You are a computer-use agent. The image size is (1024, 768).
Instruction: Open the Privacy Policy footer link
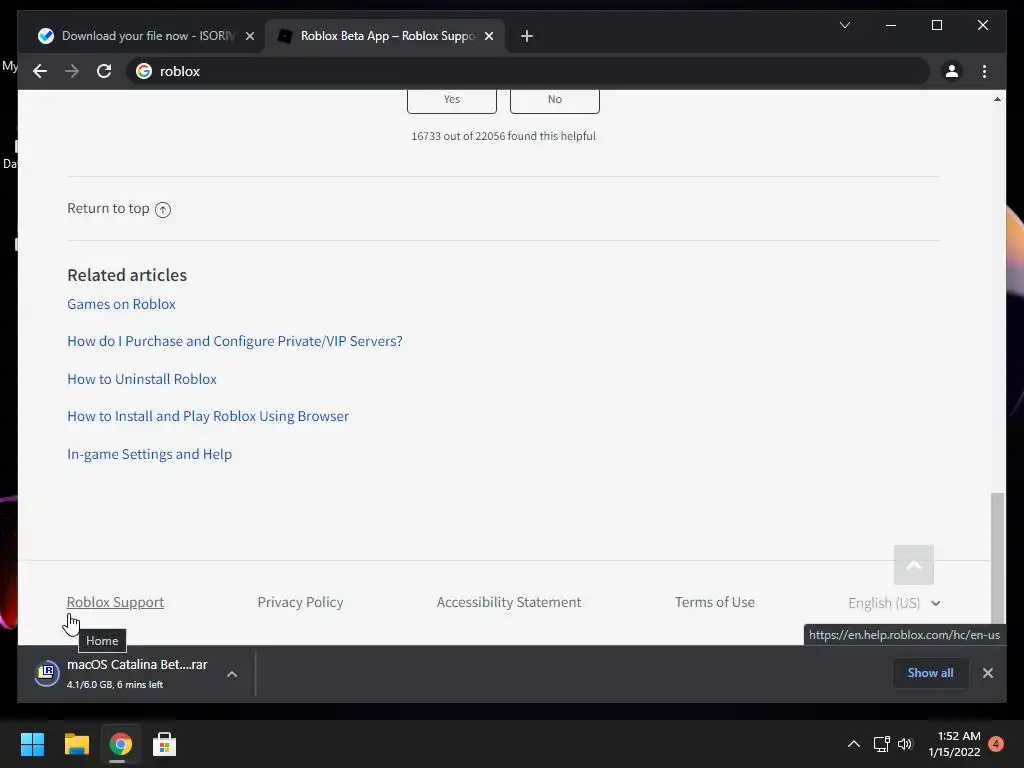point(300,602)
